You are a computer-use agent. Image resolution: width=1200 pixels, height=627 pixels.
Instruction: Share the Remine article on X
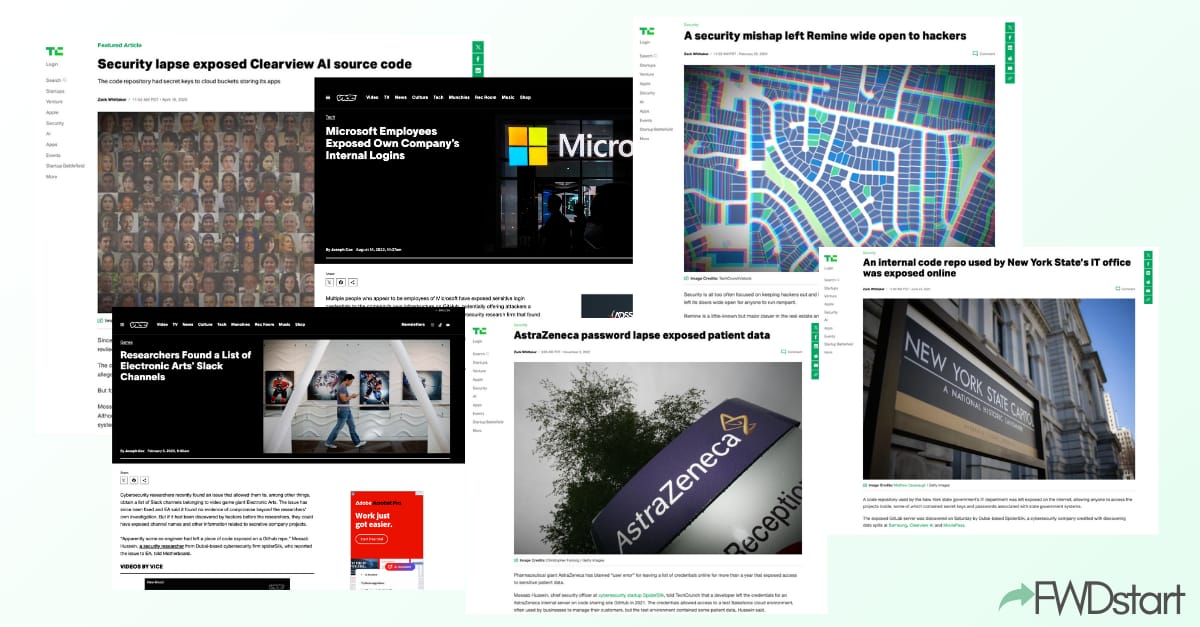click(1010, 26)
